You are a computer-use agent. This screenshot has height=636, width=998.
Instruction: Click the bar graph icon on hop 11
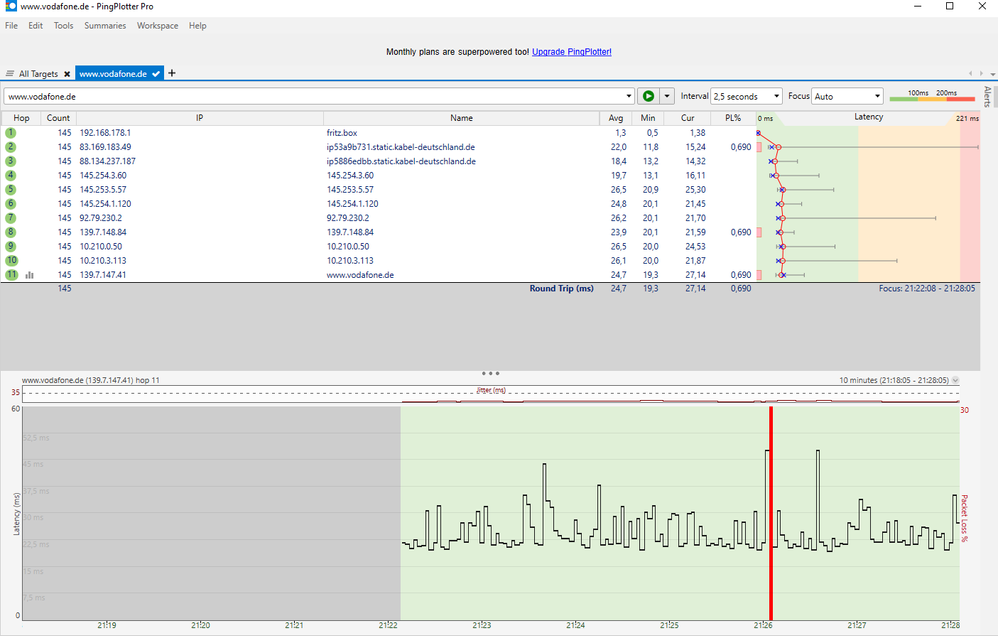(29, 275)
